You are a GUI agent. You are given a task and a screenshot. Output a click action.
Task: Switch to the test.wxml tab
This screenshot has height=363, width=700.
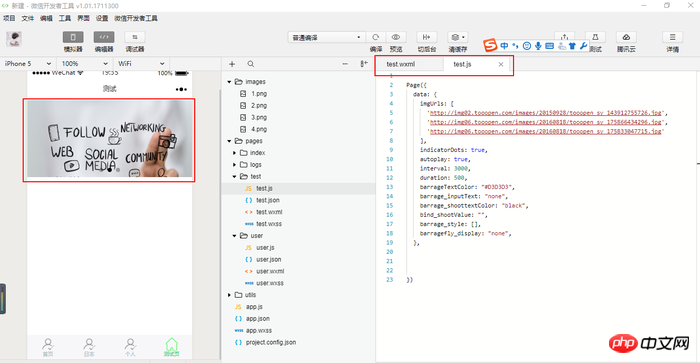point(400,64)
